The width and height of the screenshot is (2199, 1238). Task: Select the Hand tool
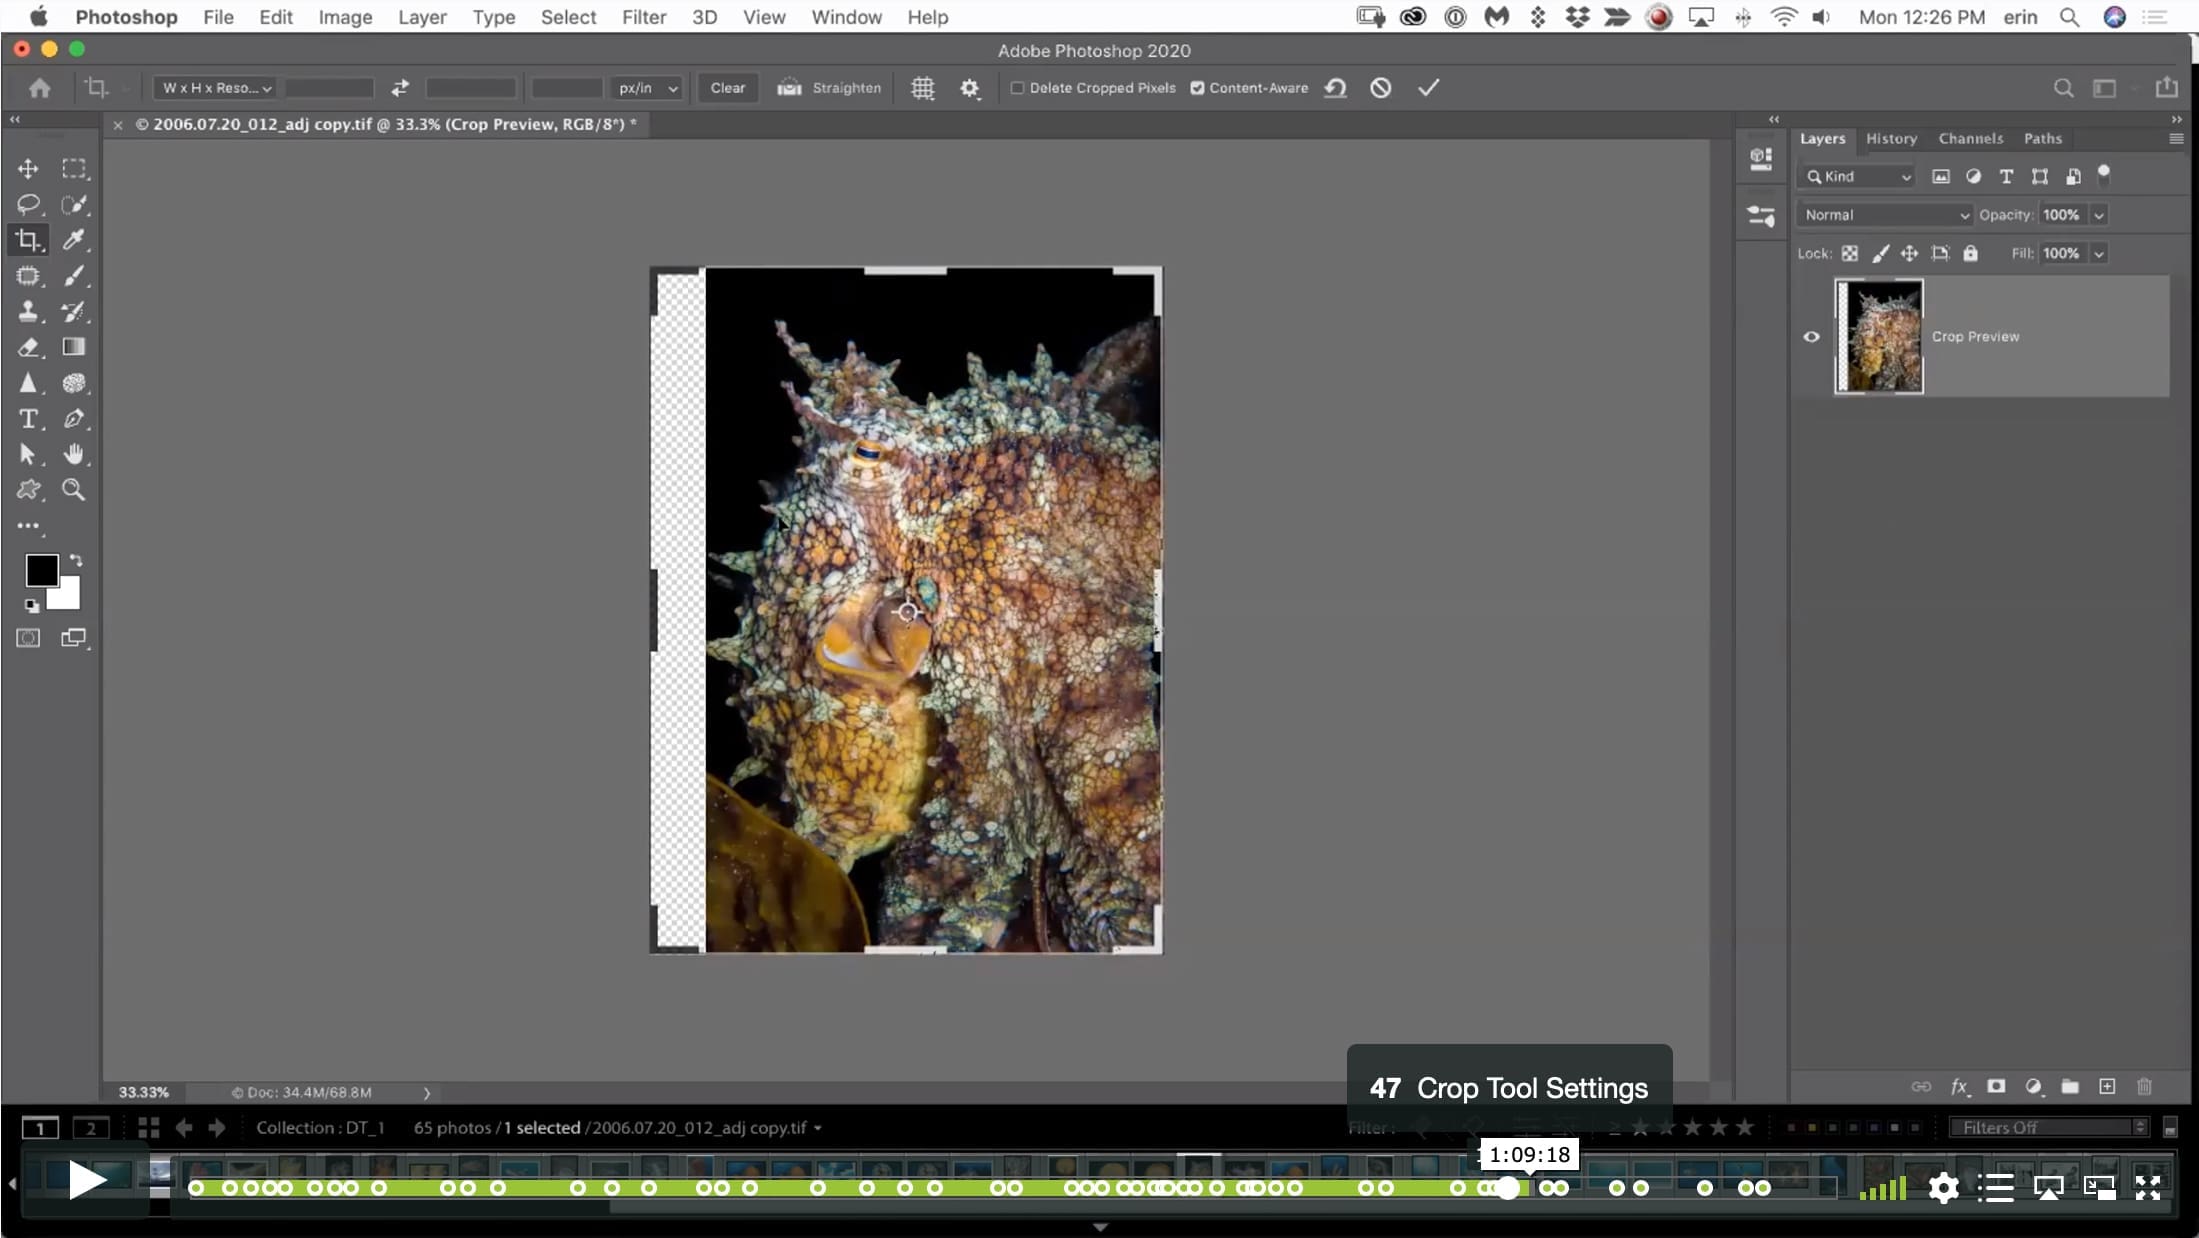point(74,454)
